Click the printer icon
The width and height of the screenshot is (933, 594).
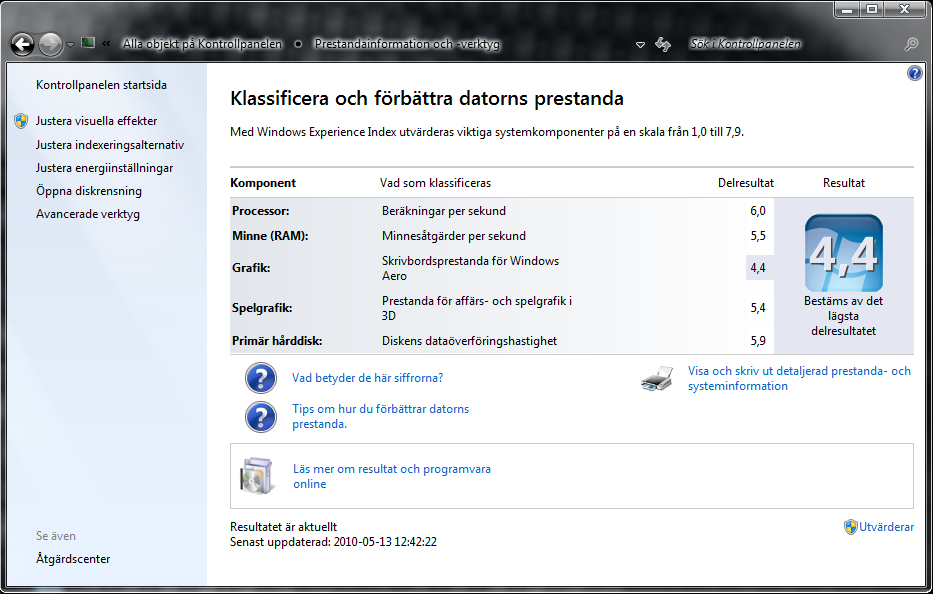pyautogui.click(x=657, y=379)
